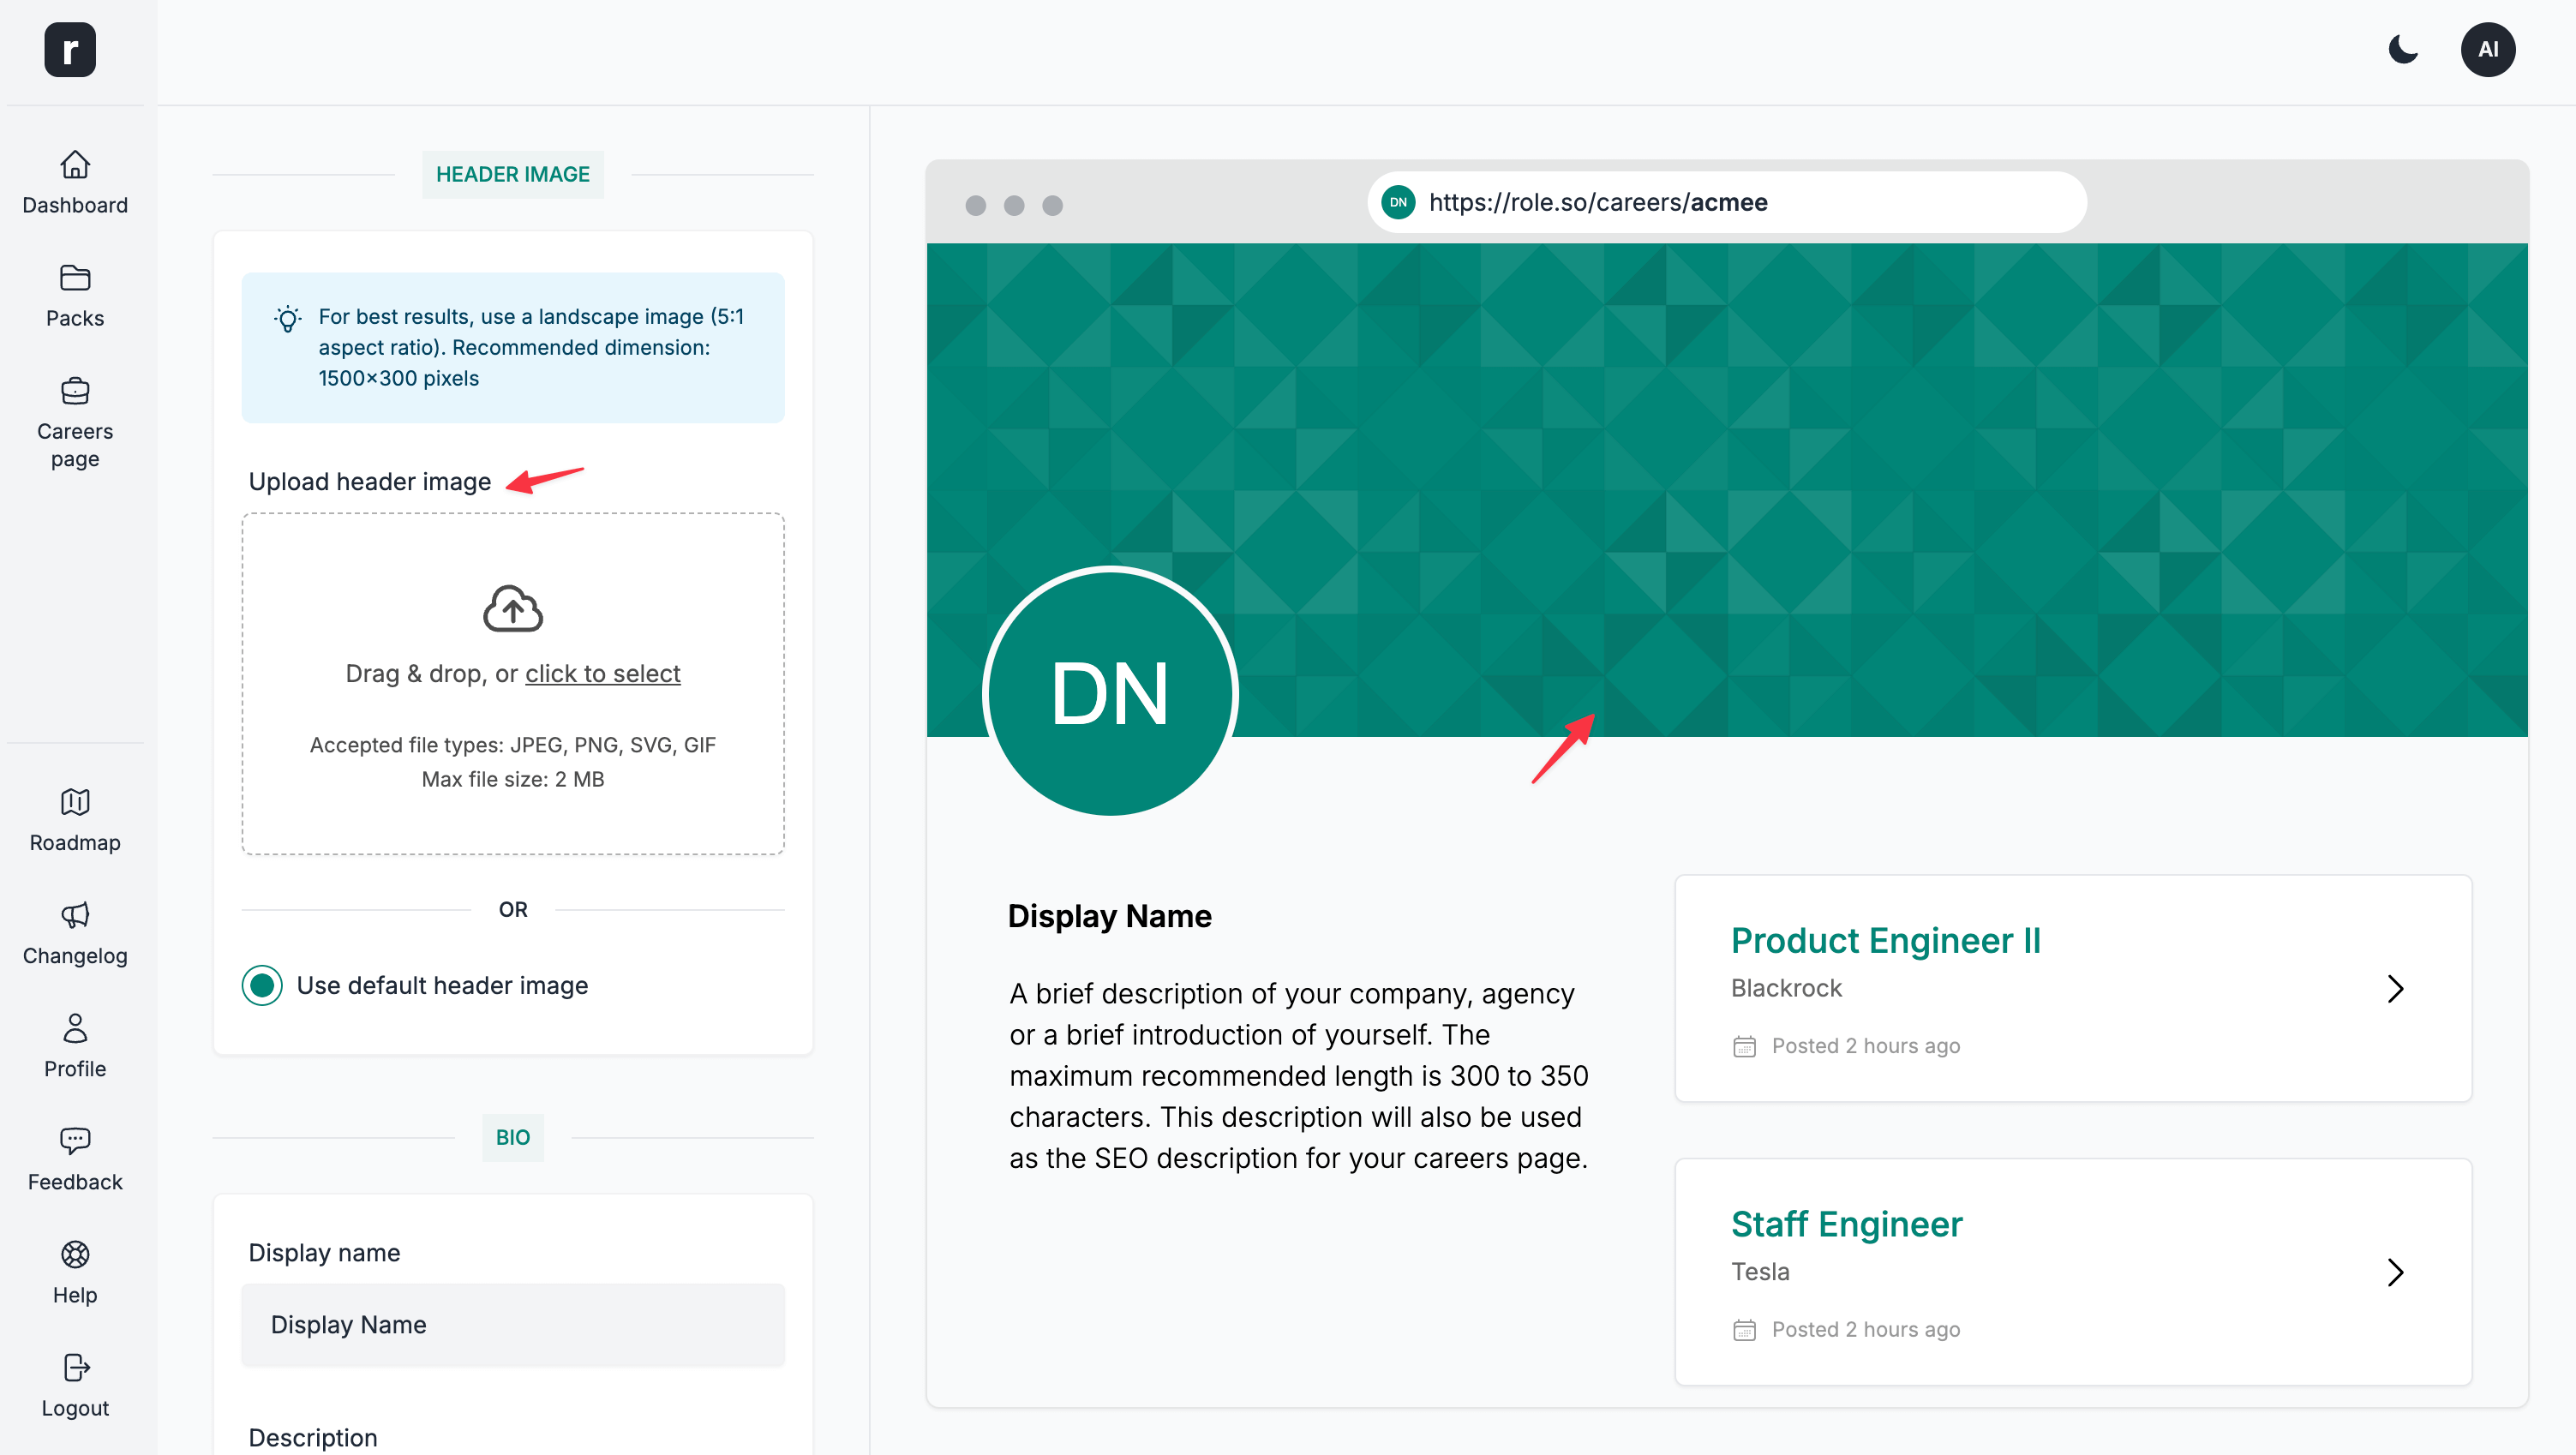2576x1455 pixels.
Task: Open the AI user avatar menu
Action: (2487, 49)
